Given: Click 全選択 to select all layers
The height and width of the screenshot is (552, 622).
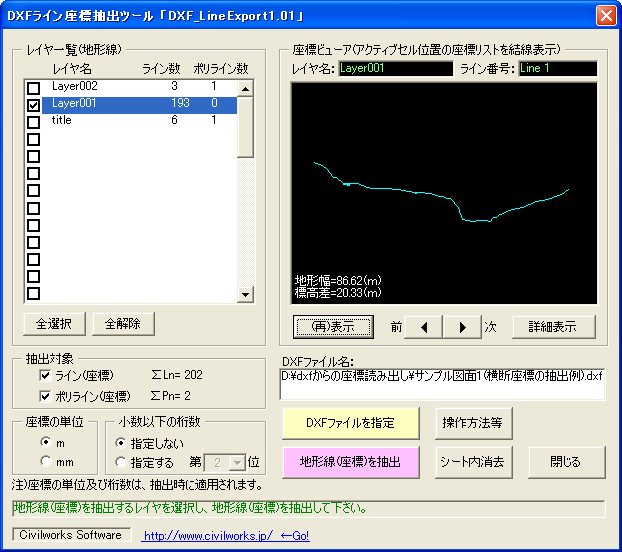Looking at the screenshot, I should [x=54, y=324].
